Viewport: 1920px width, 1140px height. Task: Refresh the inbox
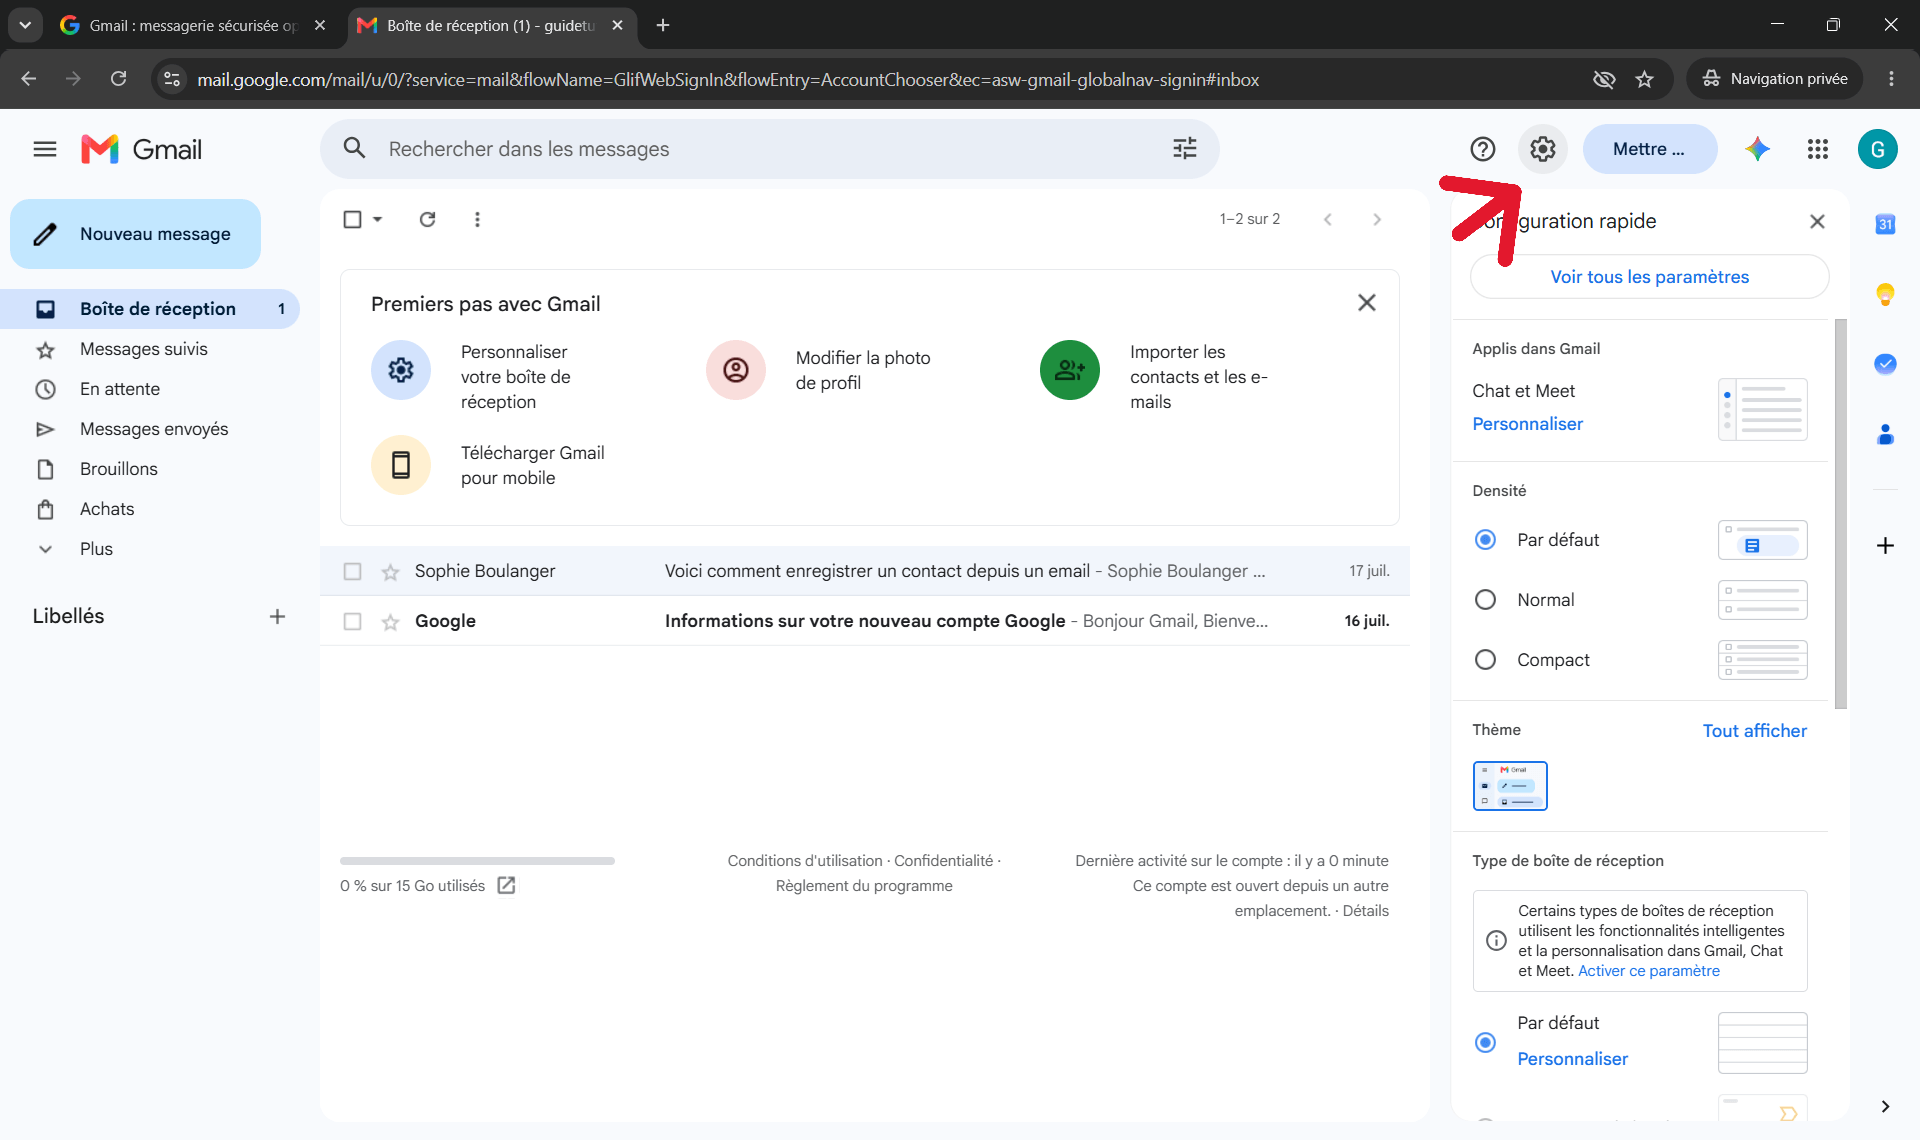pos(427,219)
